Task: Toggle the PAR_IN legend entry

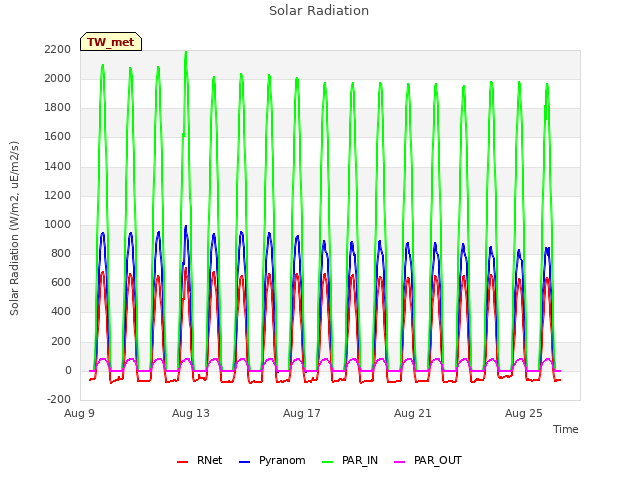Action: point(350,460)
